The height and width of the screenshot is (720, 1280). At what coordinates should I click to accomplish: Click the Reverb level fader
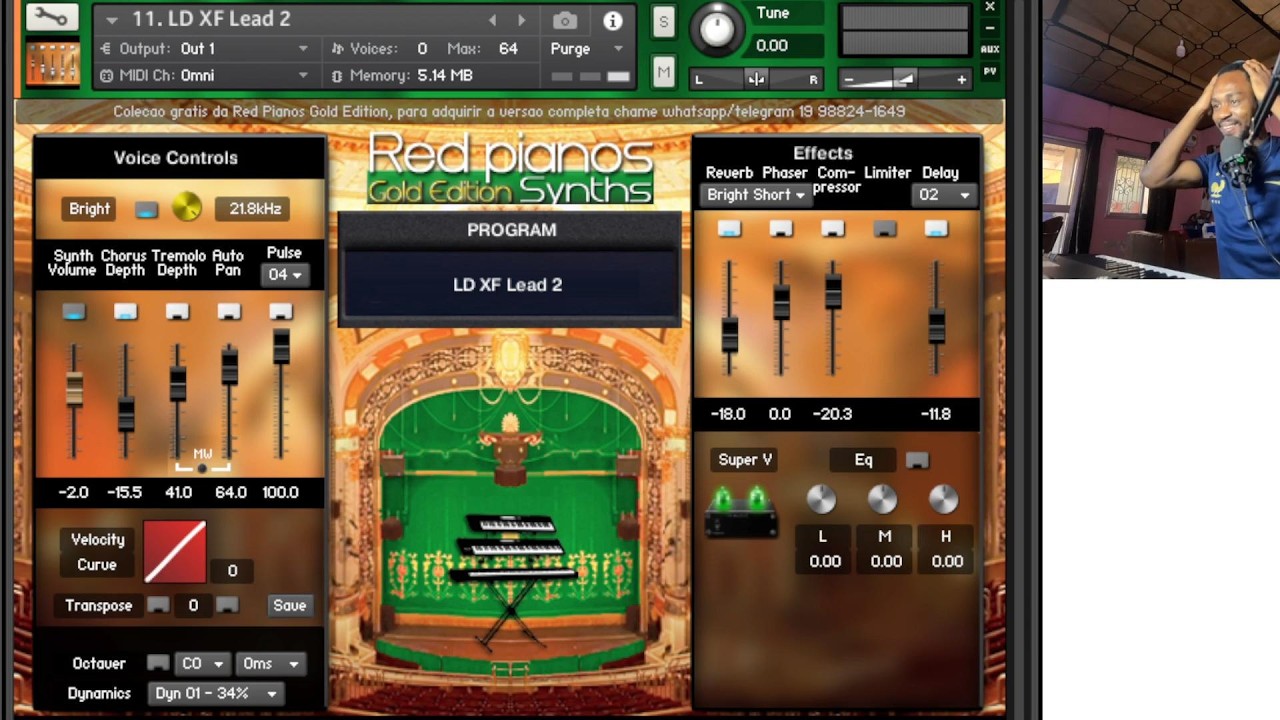click(x=730, y=335)
